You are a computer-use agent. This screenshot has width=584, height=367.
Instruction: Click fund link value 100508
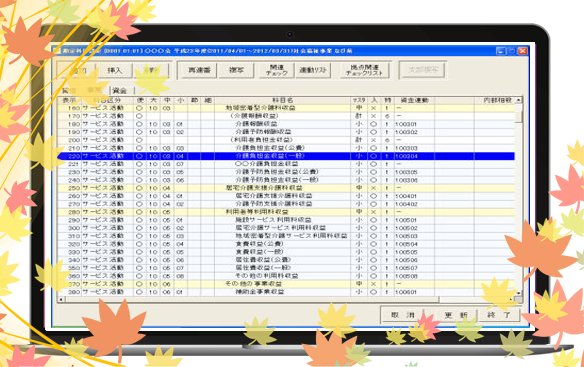(406, 276)
